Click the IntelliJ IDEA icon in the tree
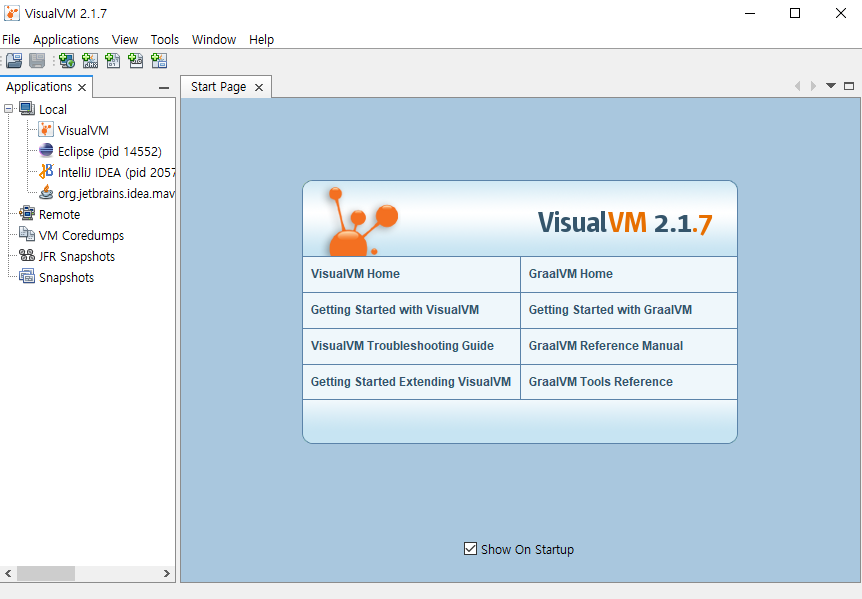 pos(46,171)
